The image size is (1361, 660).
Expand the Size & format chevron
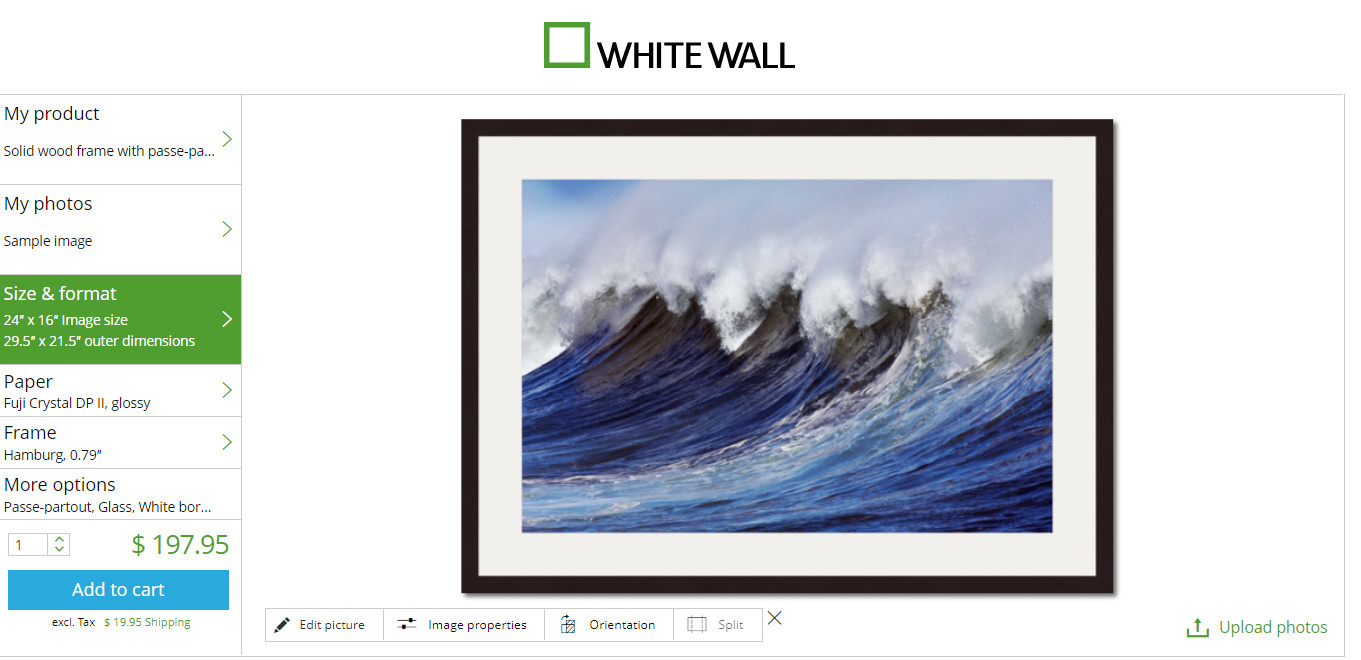point(227,319)
